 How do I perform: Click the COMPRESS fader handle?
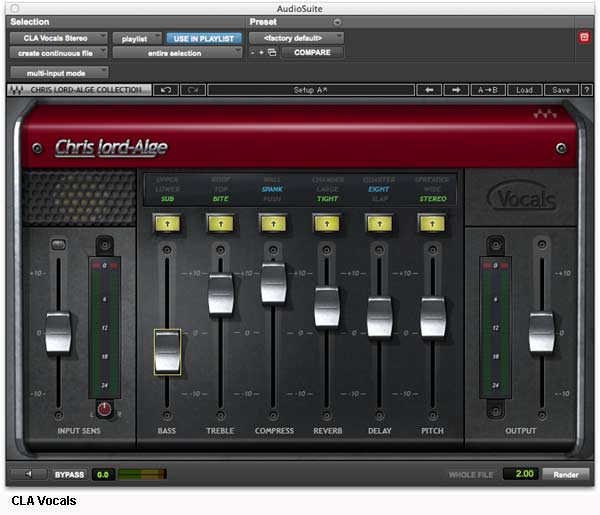[273, 283]
